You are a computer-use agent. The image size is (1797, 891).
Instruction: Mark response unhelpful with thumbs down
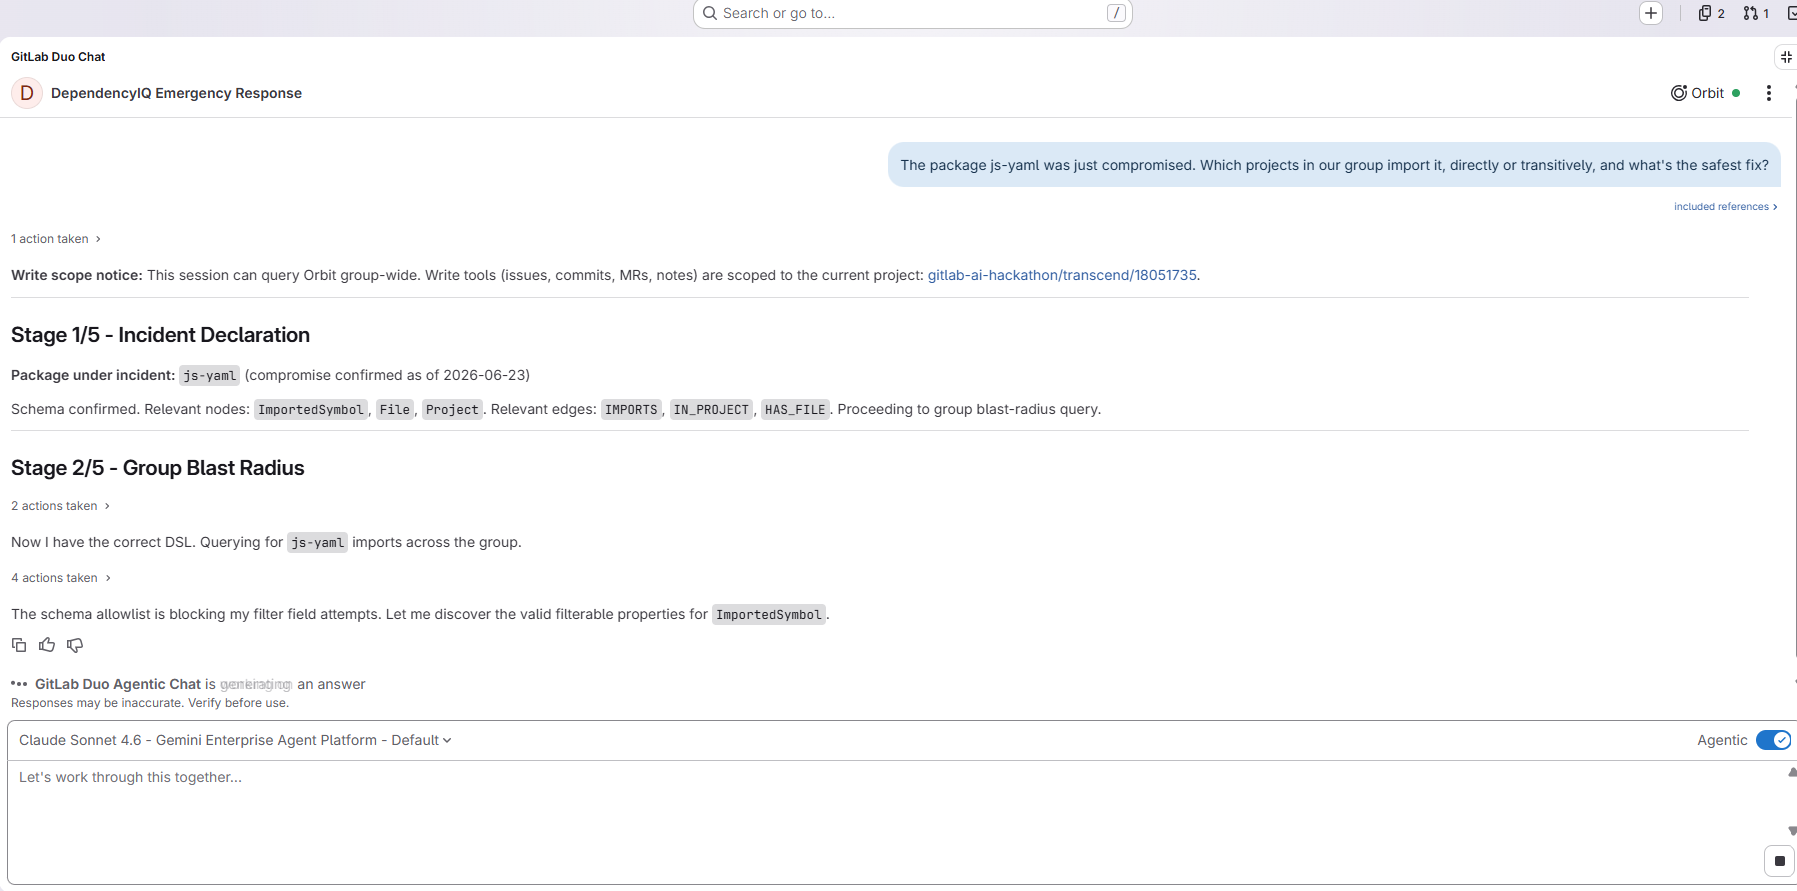click(75, 645)
